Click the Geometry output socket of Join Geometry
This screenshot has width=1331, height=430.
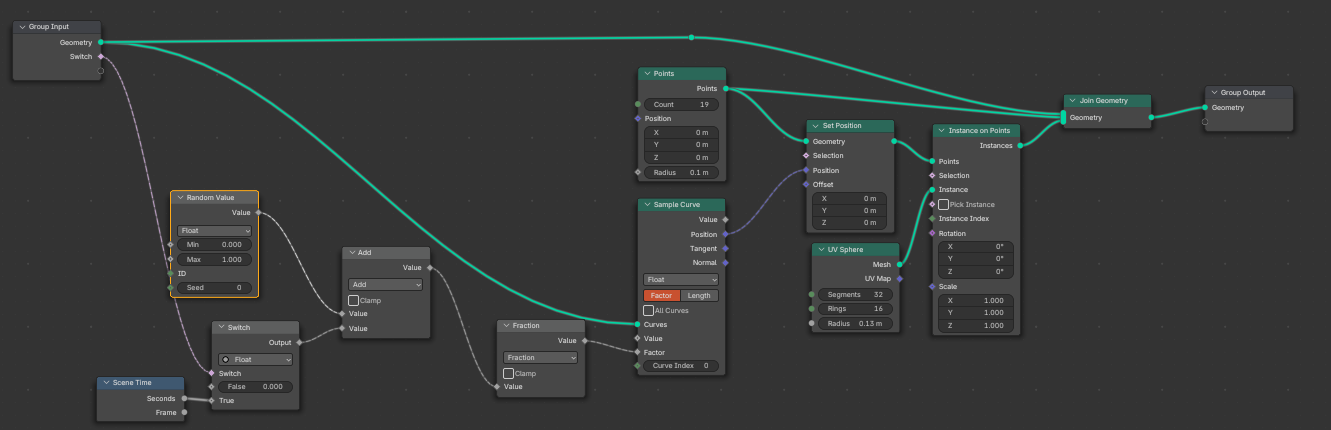tap(1151, 117)
